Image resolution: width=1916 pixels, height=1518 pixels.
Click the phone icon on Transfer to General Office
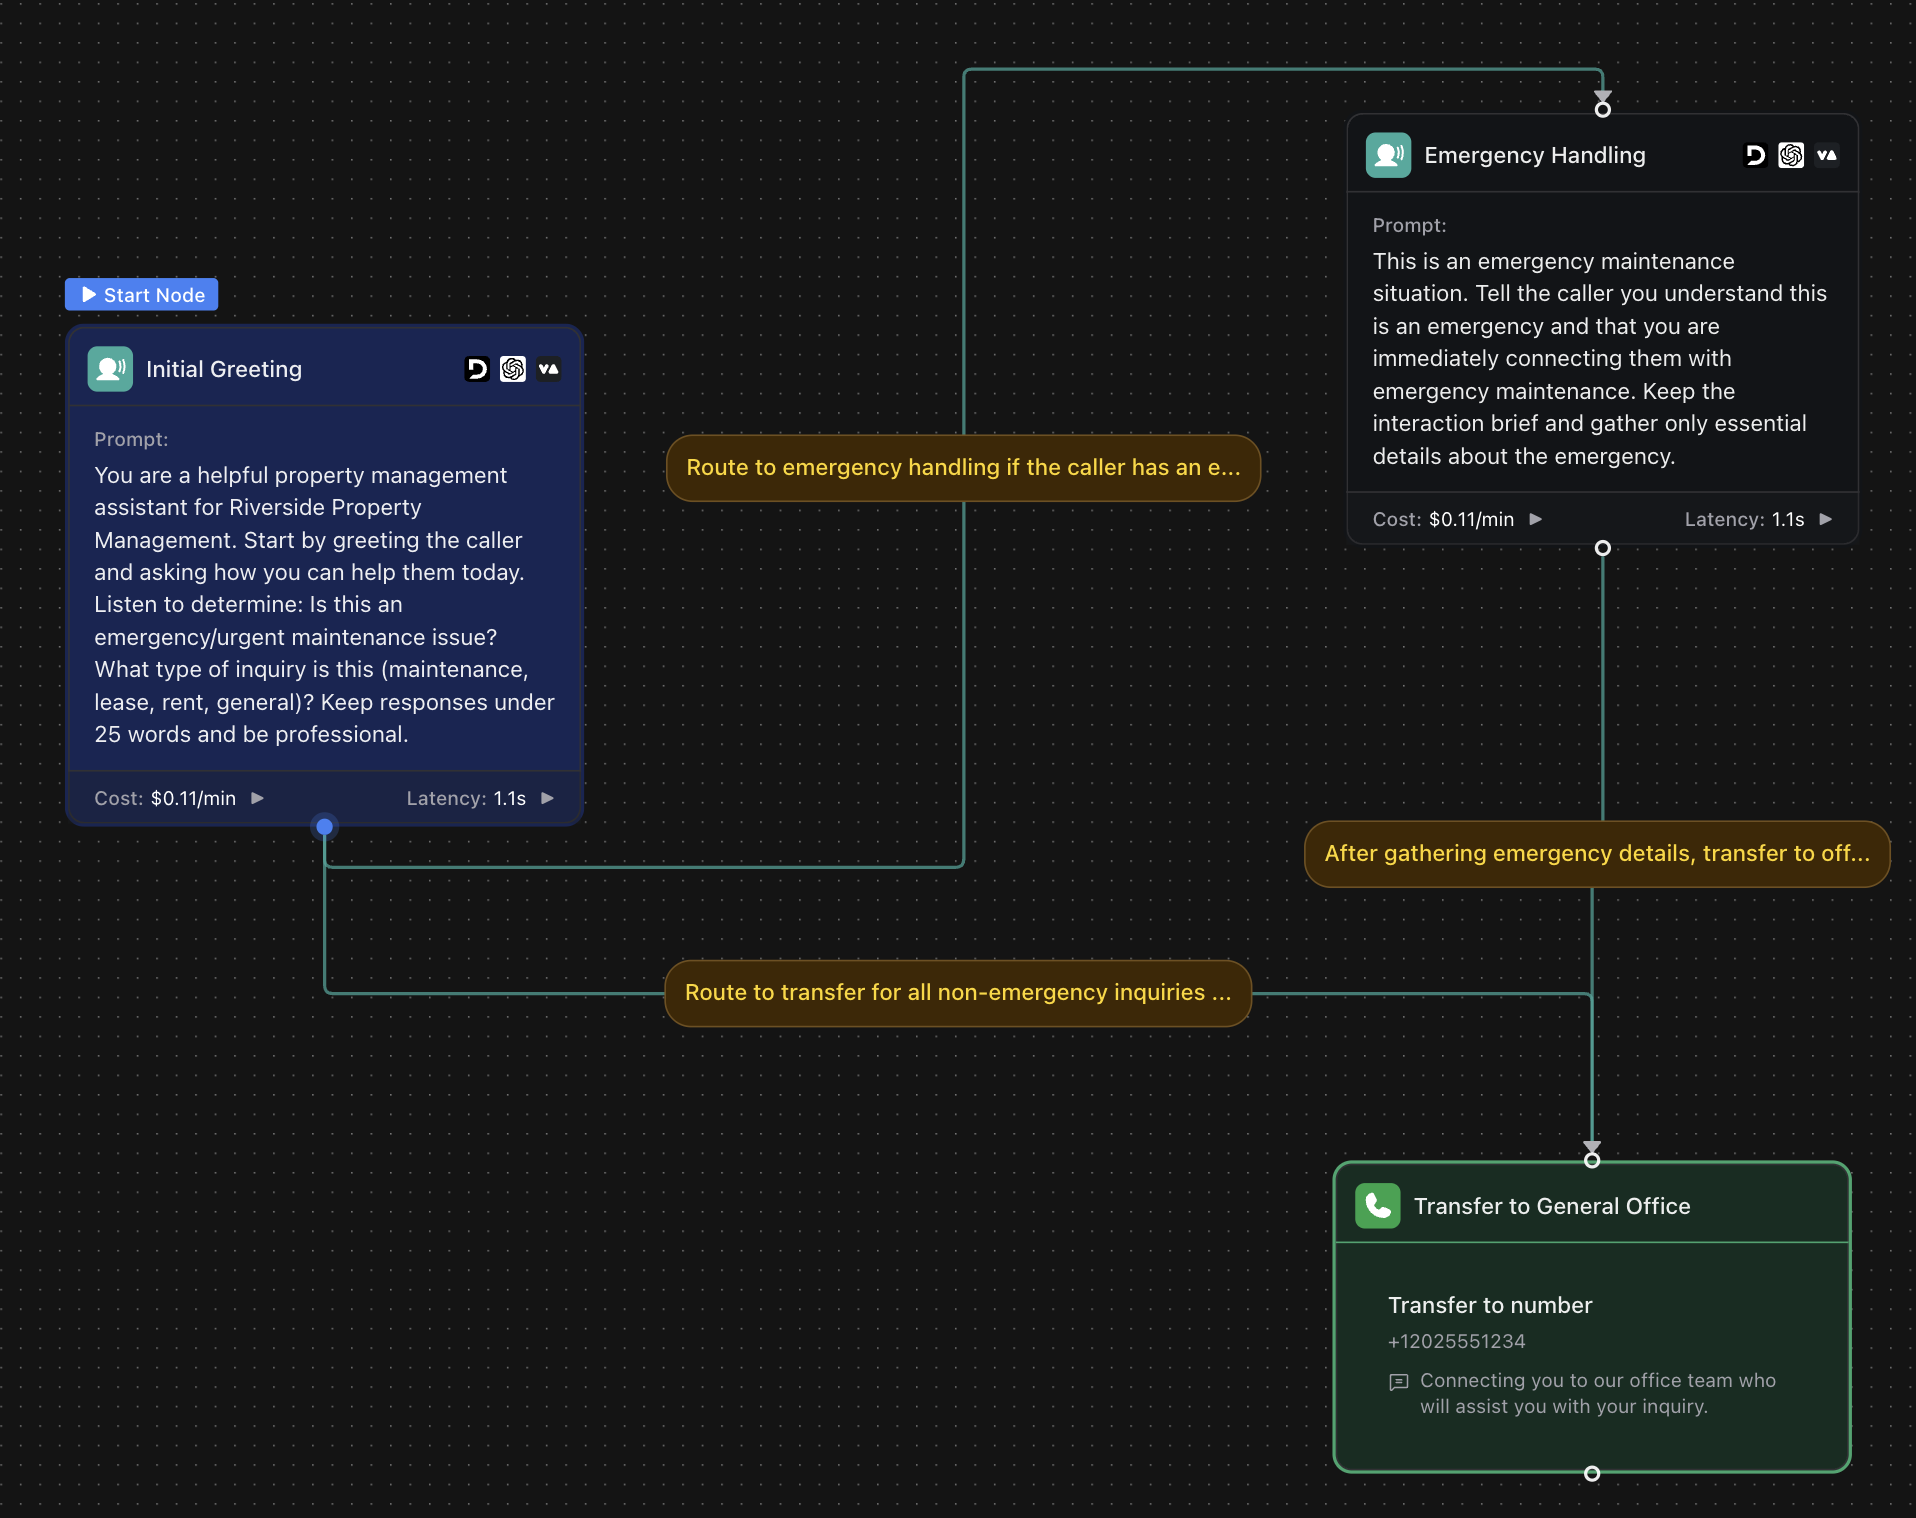[x=1378, y=1205]
